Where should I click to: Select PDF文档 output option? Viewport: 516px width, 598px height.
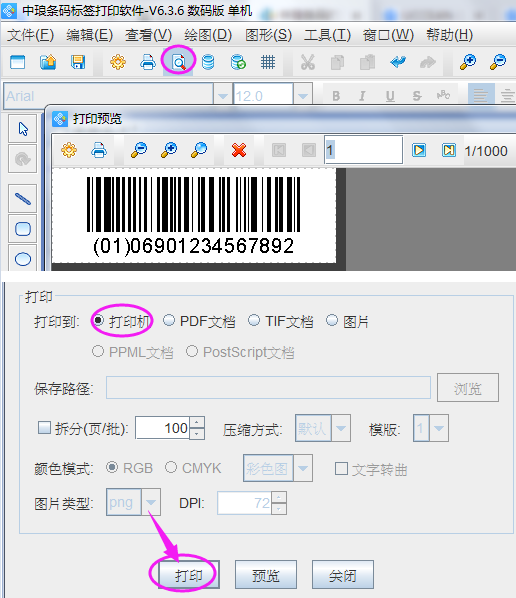[169, 320]
